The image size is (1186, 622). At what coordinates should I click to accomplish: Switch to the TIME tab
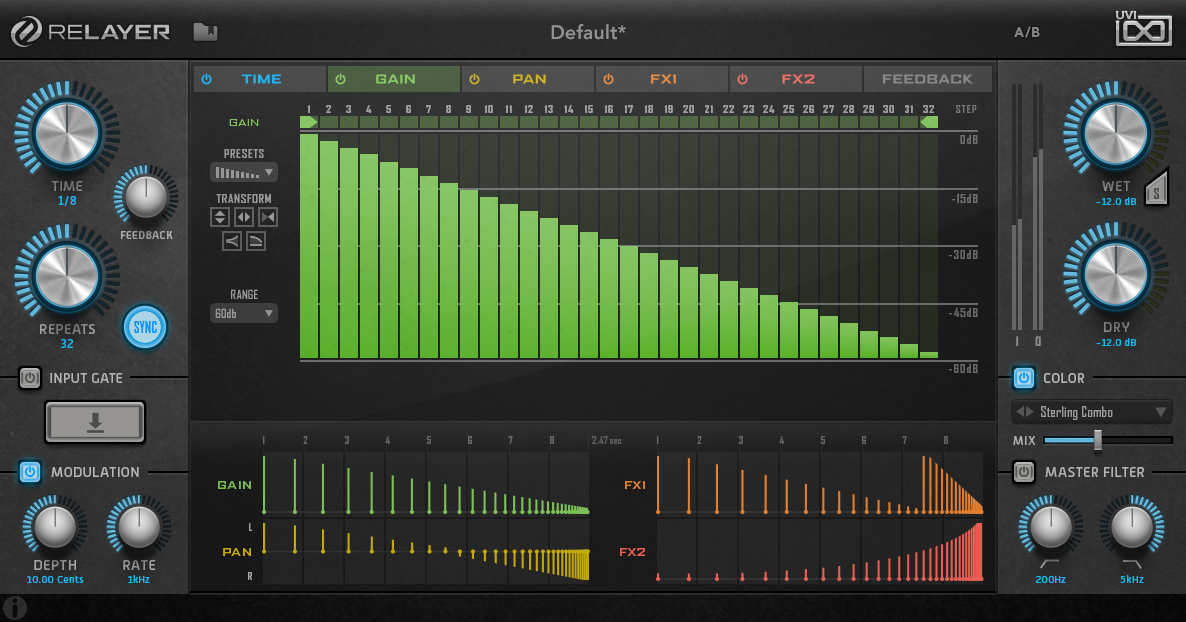click(260, 79)
